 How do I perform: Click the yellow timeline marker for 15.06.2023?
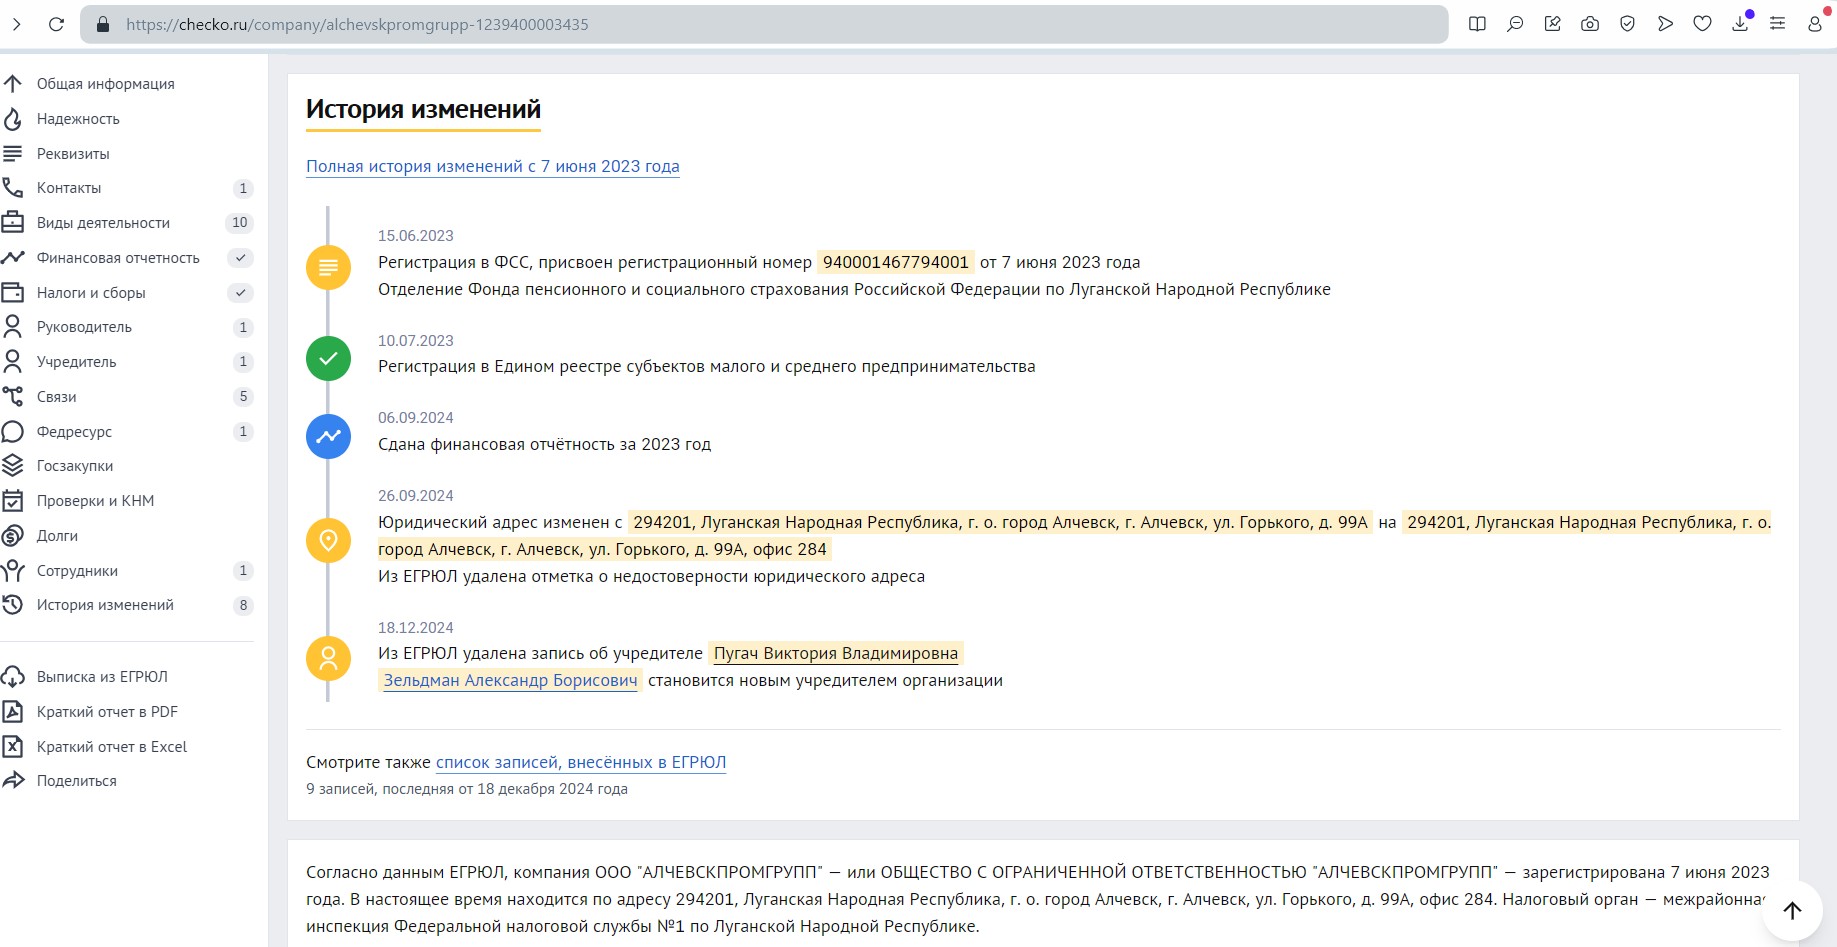tap(328, 268)
